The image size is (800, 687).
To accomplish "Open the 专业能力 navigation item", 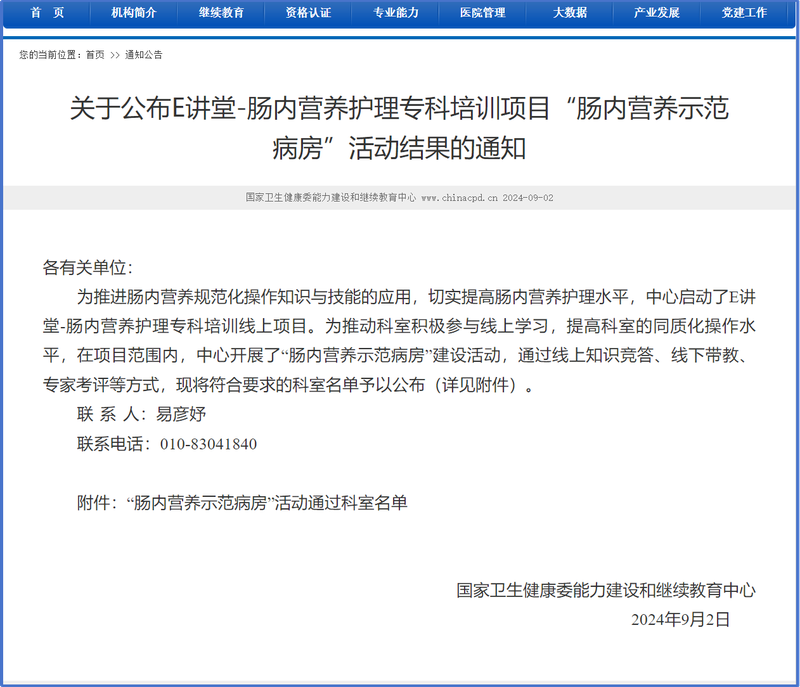I will point(395,13).
